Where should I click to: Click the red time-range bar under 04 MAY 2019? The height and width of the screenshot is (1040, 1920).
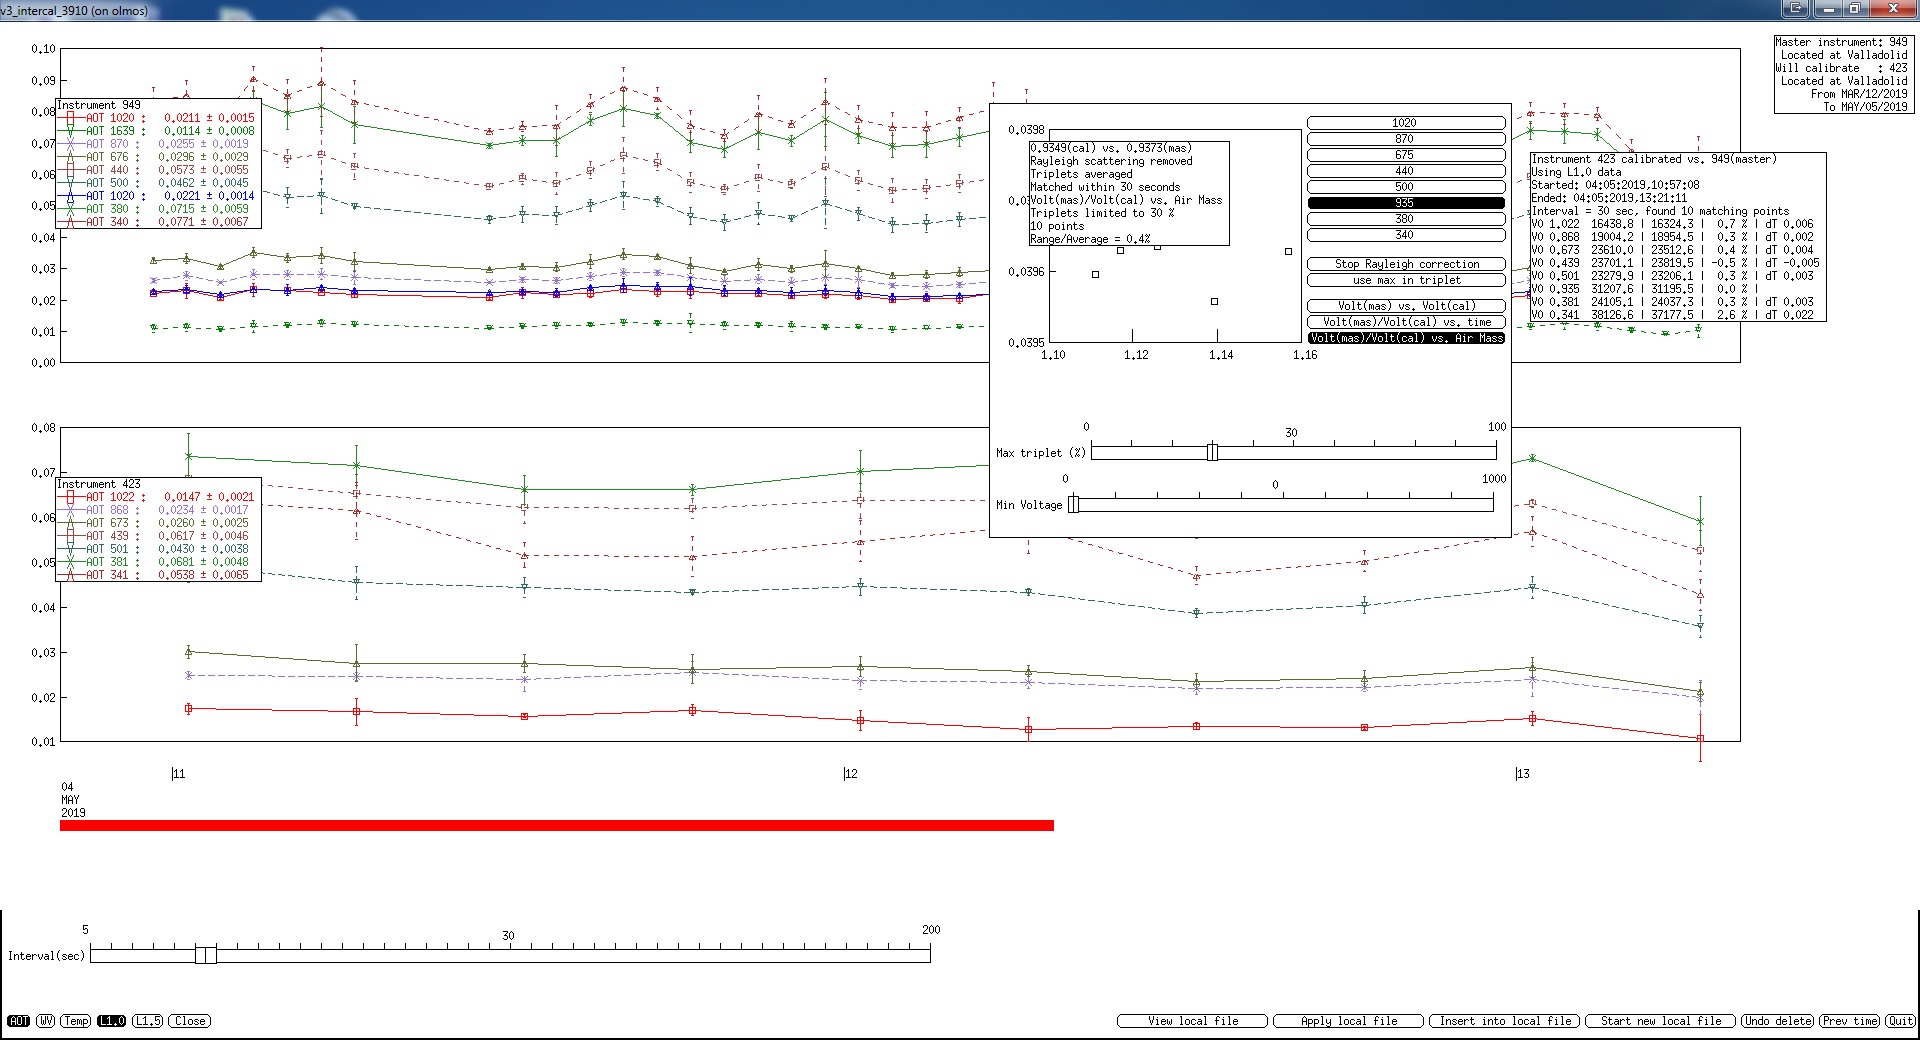(557, 825)
